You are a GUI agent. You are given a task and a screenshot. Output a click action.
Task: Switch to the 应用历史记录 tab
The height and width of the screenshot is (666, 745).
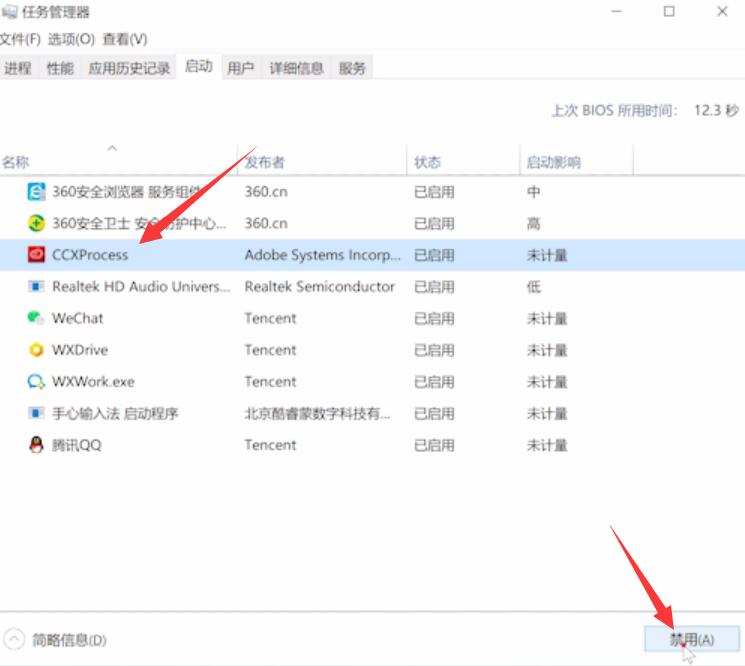coord(129,68)
